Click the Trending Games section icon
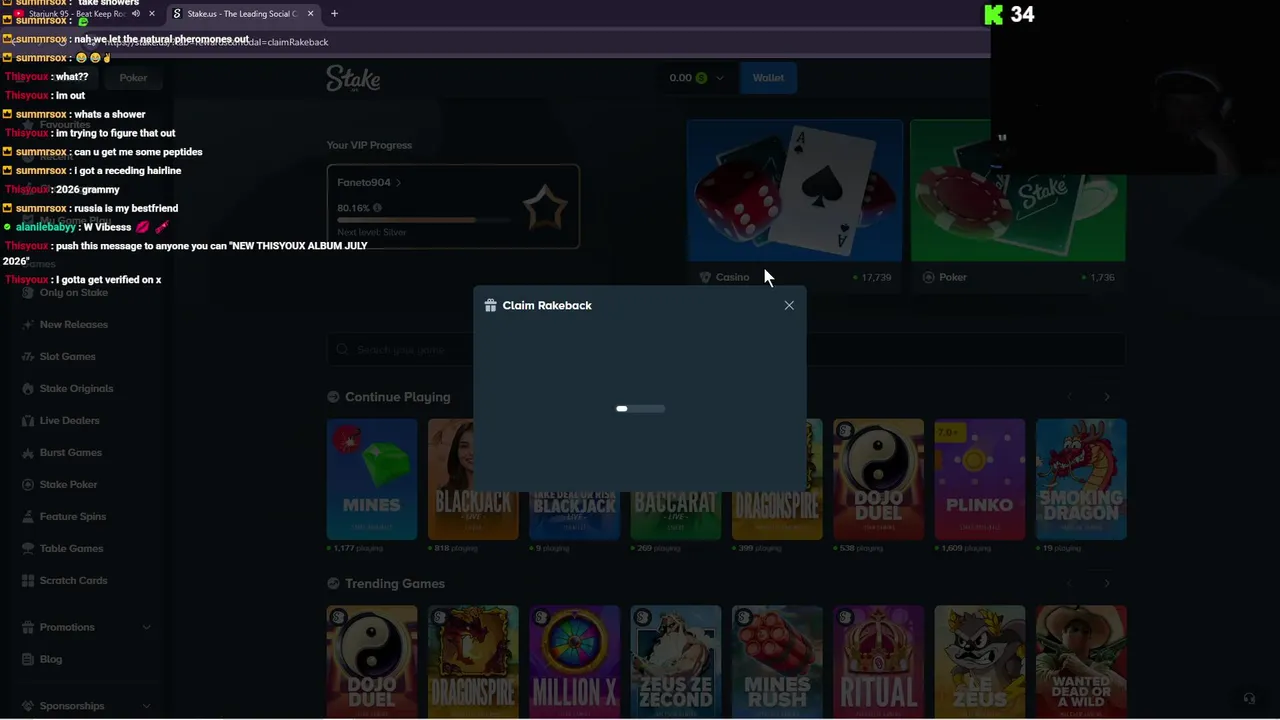The height and width of the screenshot is (720, 1280). click(333, 583)
